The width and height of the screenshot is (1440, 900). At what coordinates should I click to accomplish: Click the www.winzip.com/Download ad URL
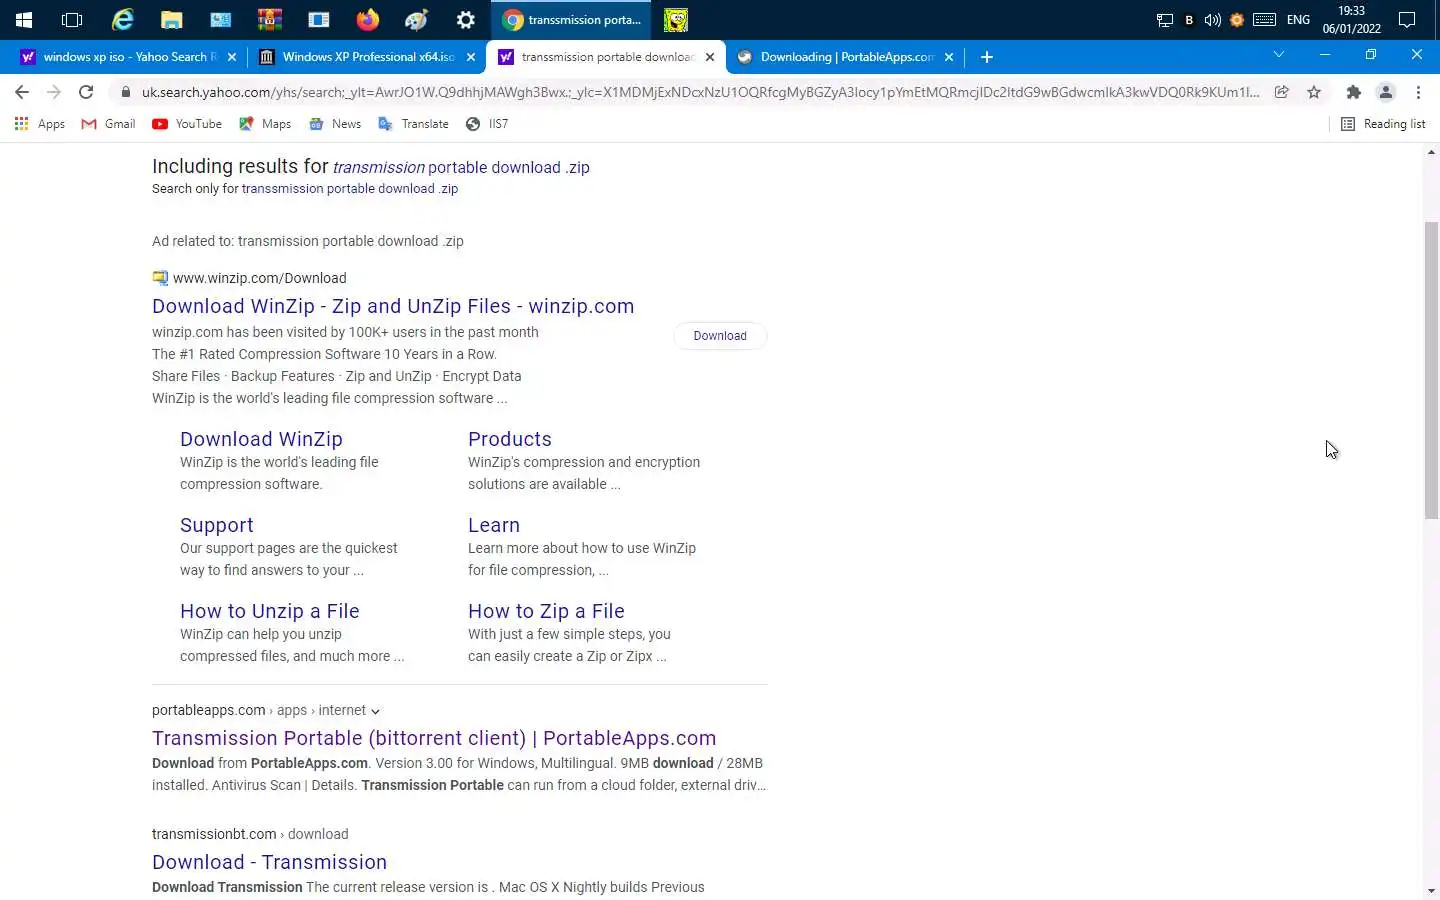tap(260, 278)
